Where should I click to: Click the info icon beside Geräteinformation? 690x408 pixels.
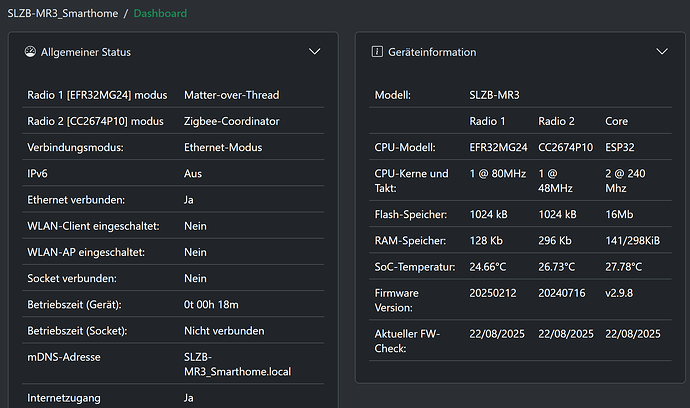(377, 51)
